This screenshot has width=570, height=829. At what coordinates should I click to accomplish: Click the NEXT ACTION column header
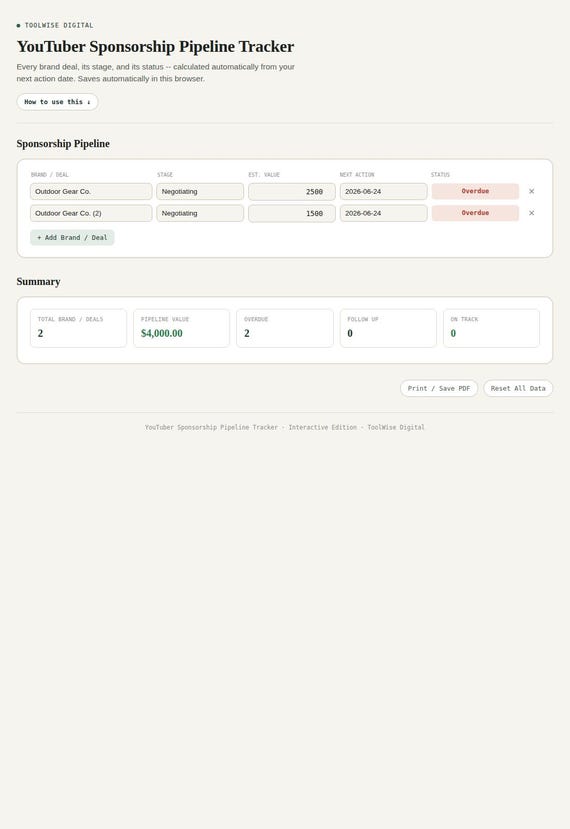(357, 174)
